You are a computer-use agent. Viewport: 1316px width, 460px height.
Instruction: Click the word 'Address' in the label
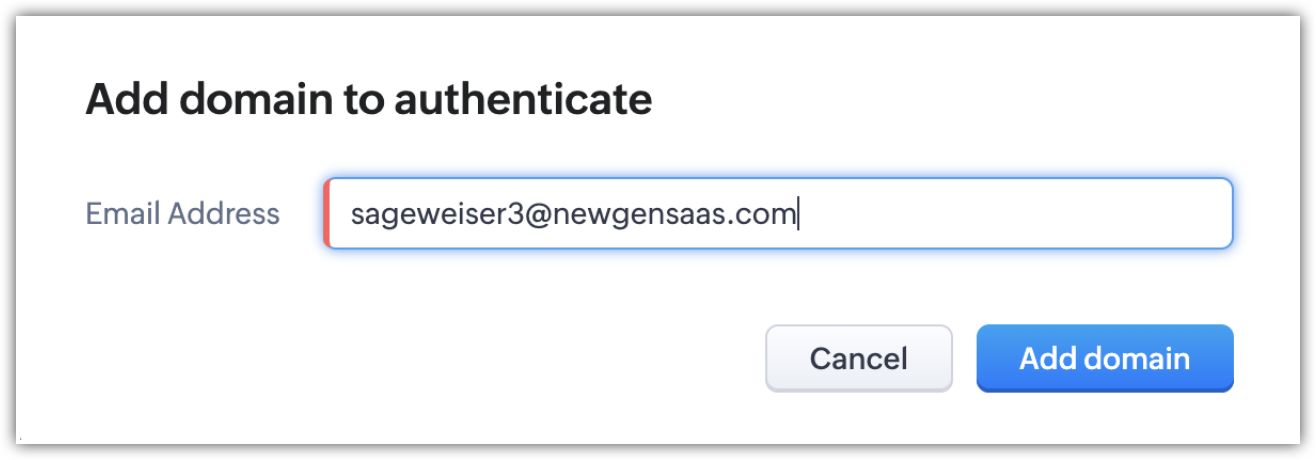coord(223,213)
